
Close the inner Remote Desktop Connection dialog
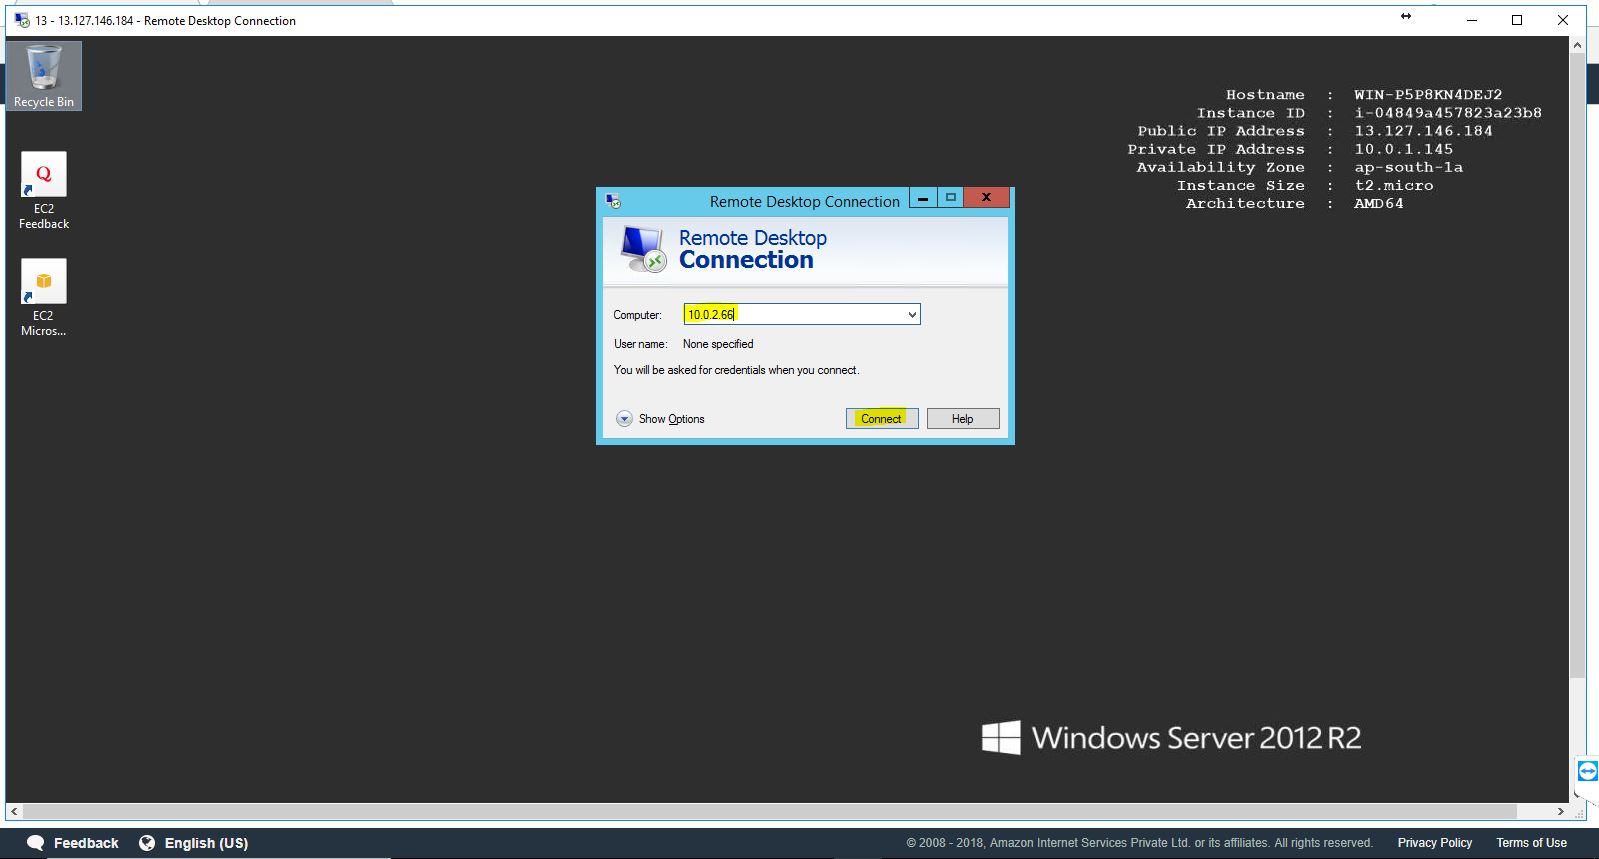coord(986,198)
